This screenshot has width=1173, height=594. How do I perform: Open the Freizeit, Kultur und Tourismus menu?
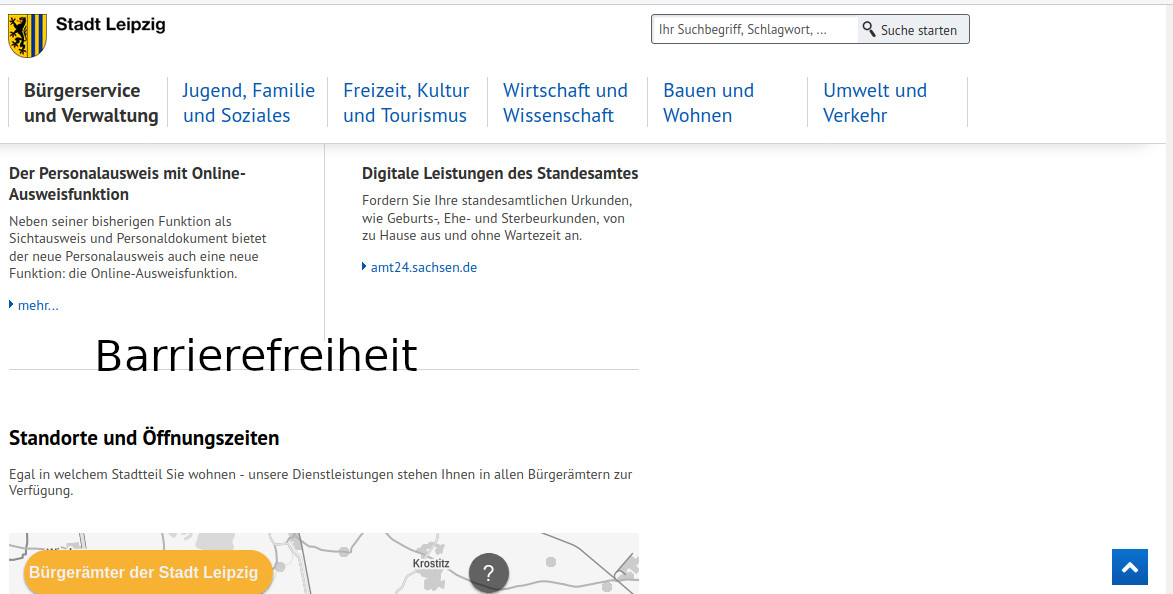pyautogui.click(x=406, y=102)
